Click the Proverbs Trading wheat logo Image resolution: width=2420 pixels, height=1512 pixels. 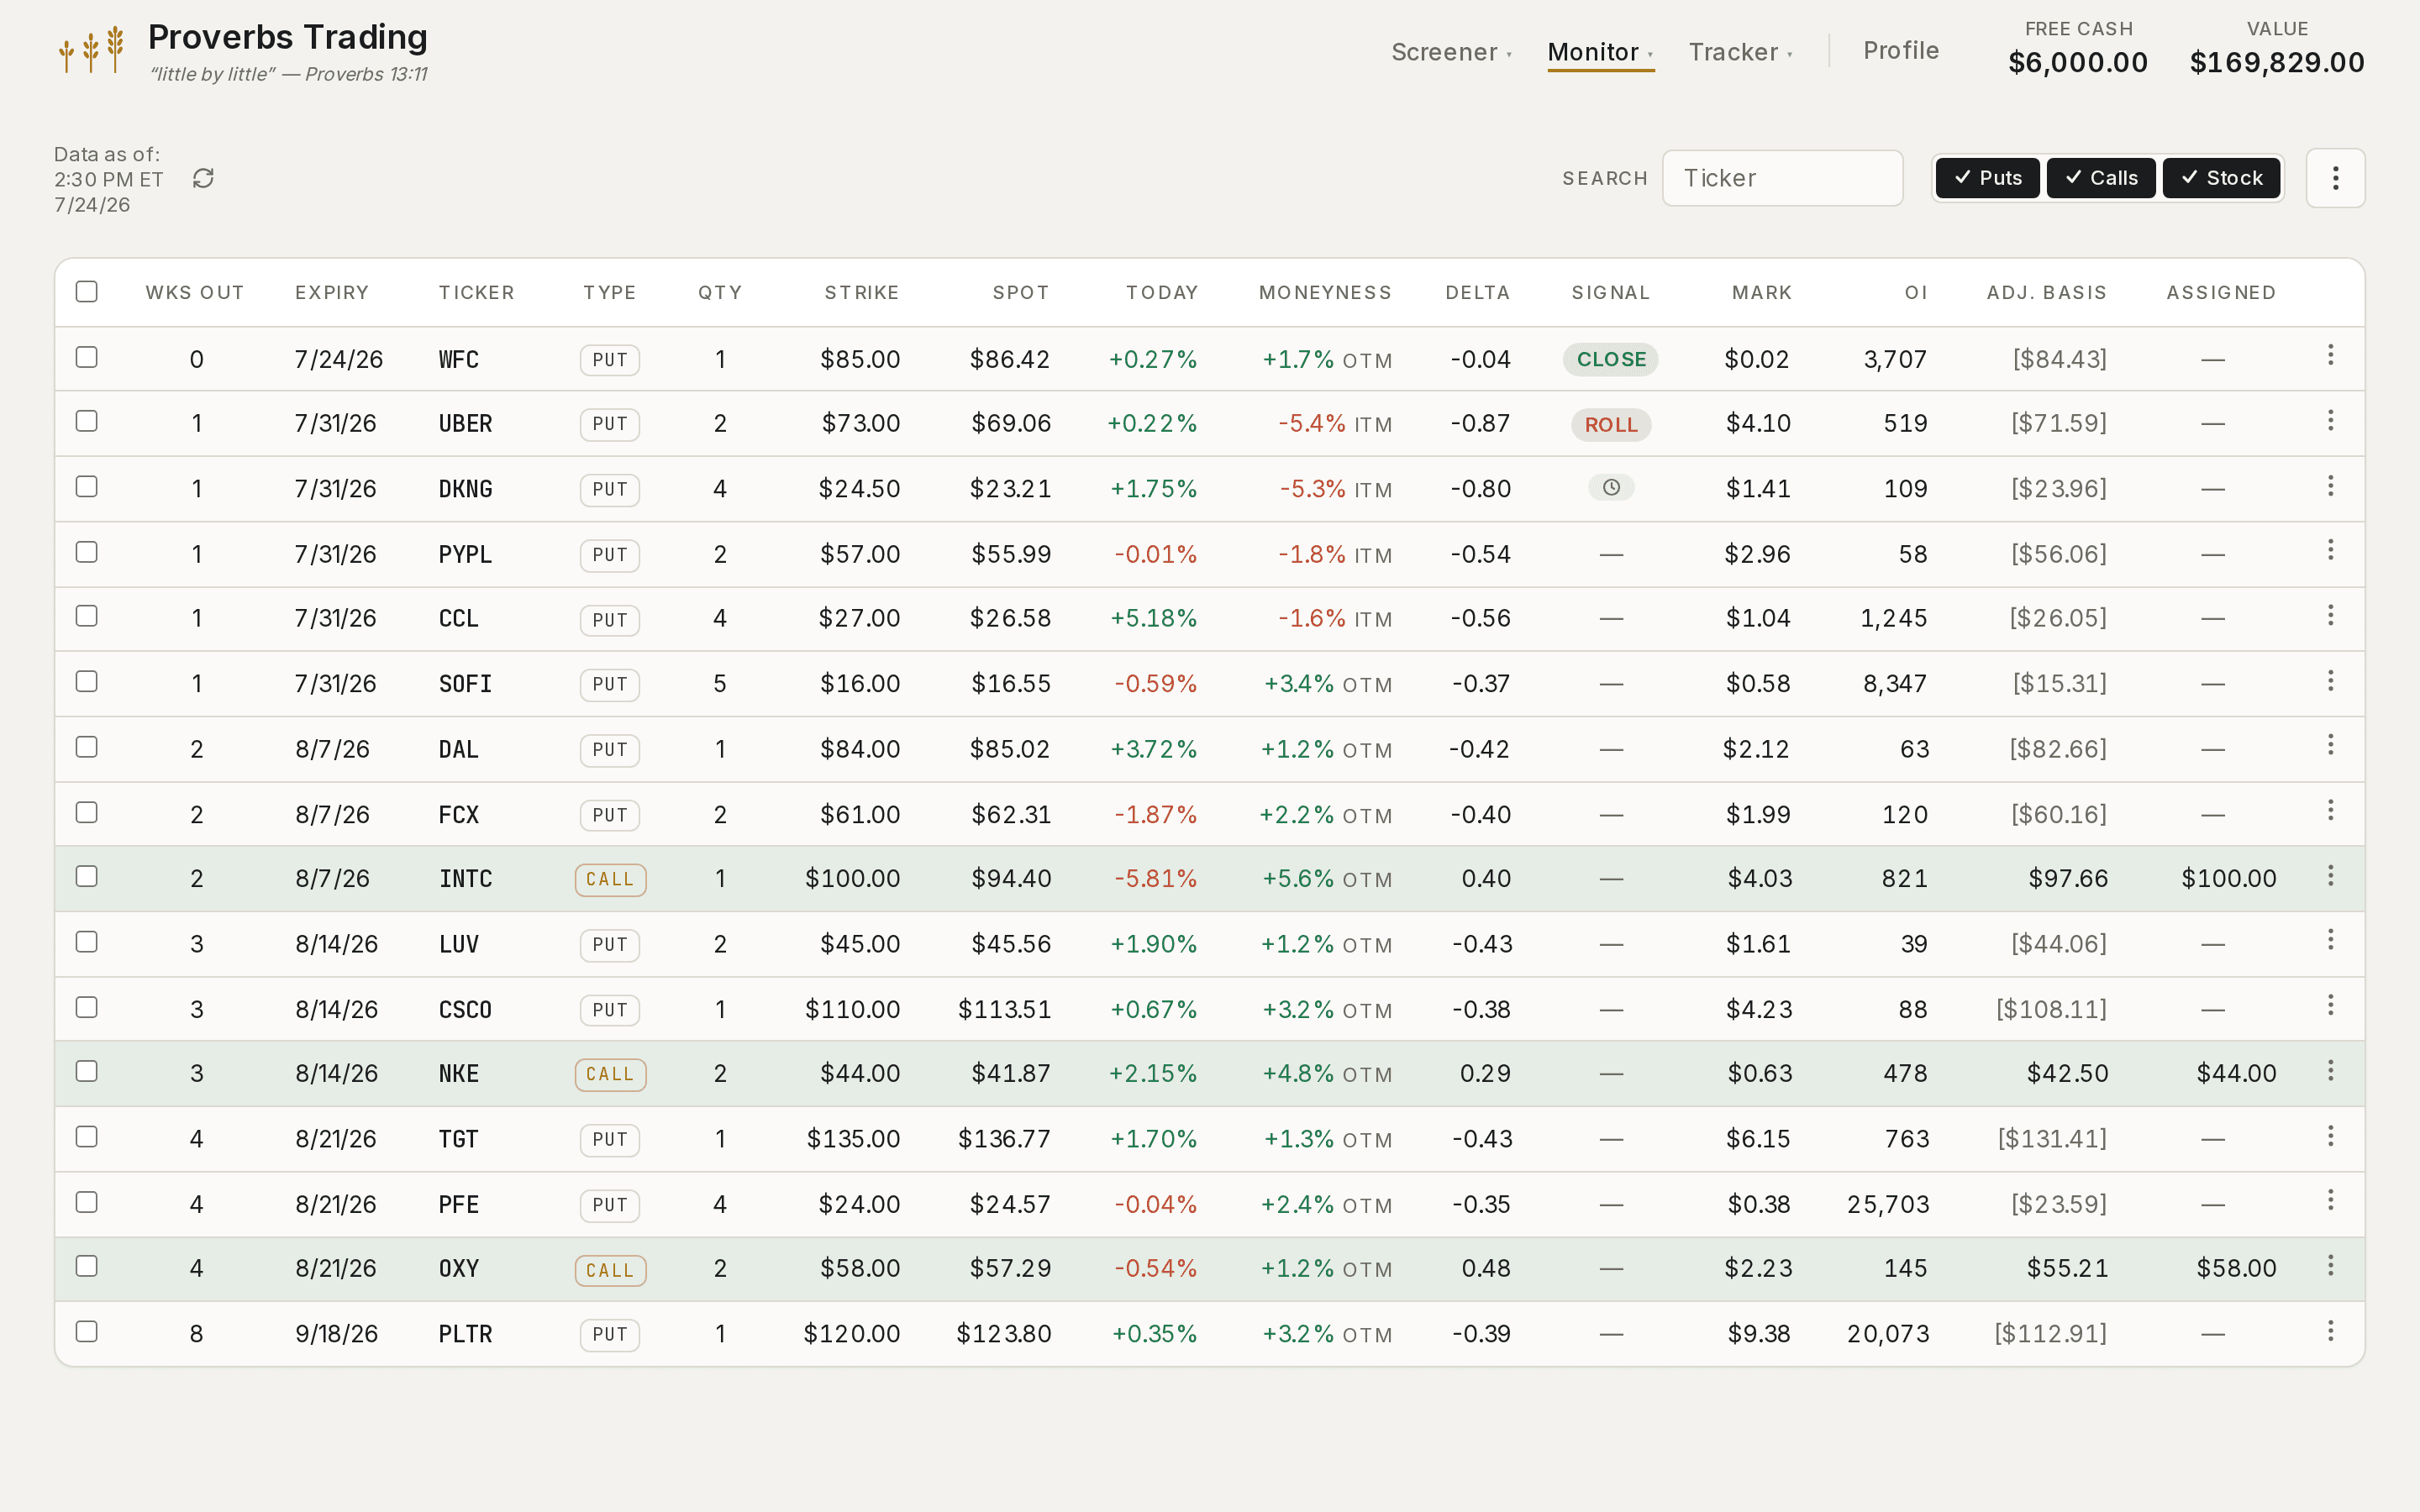[91, 50]
